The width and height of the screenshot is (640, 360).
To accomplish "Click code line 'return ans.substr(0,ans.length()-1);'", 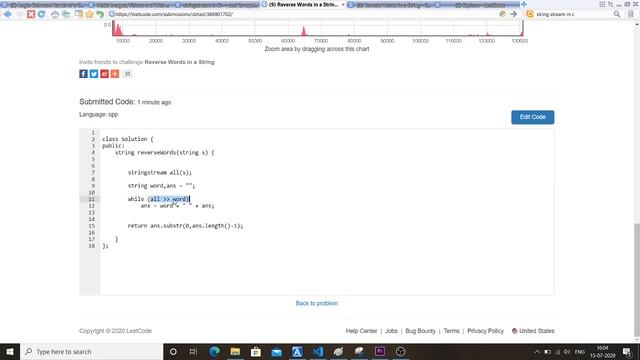I will click(185, 226).
